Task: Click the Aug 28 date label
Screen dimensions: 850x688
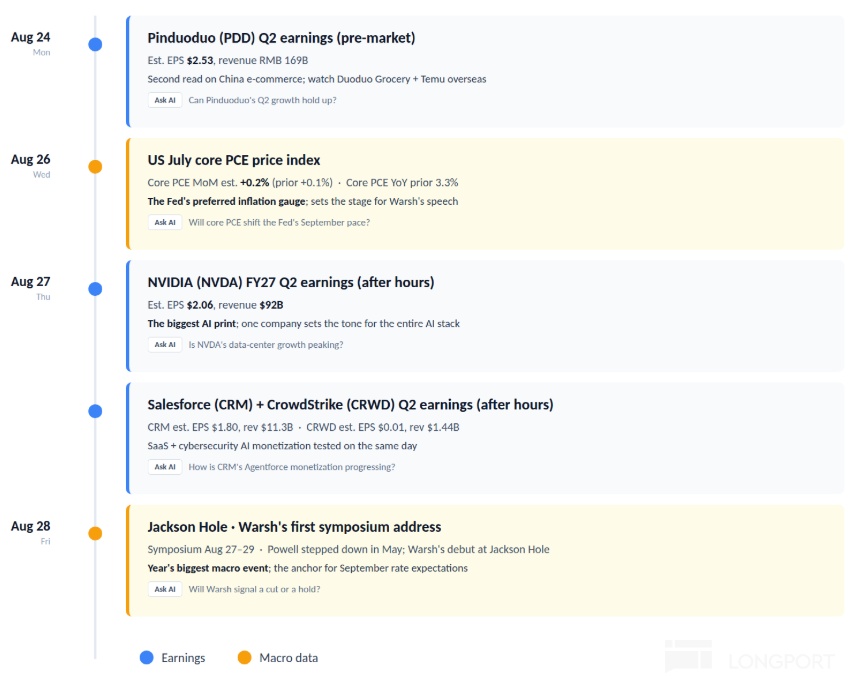Action: tap(30, 526)
